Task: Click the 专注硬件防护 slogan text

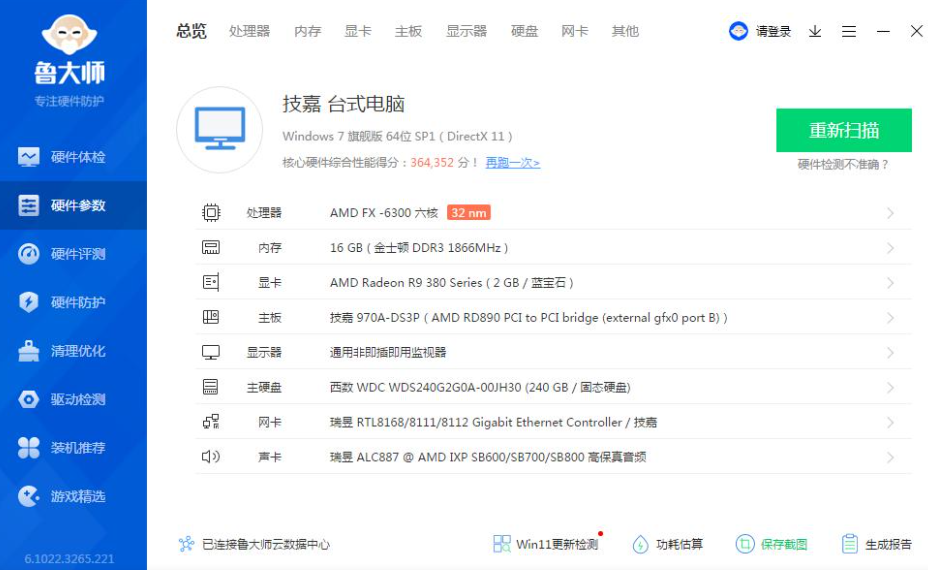Action: click(x=69, y=101)
